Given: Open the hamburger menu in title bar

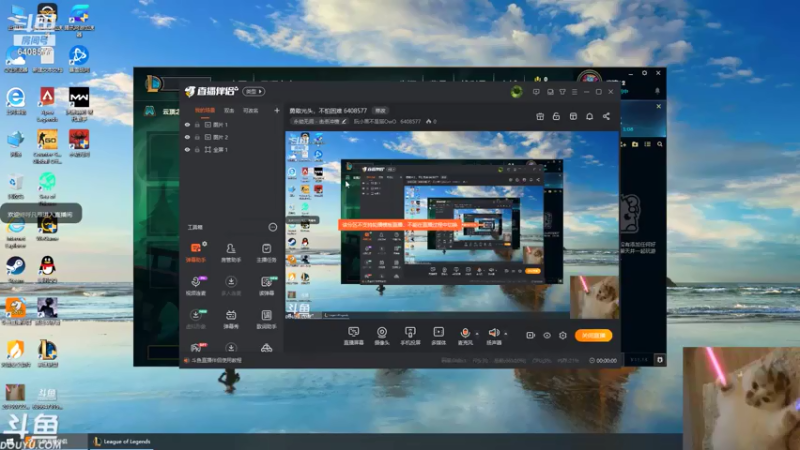Looking at the screenshot, I should [x=574, y=92].
